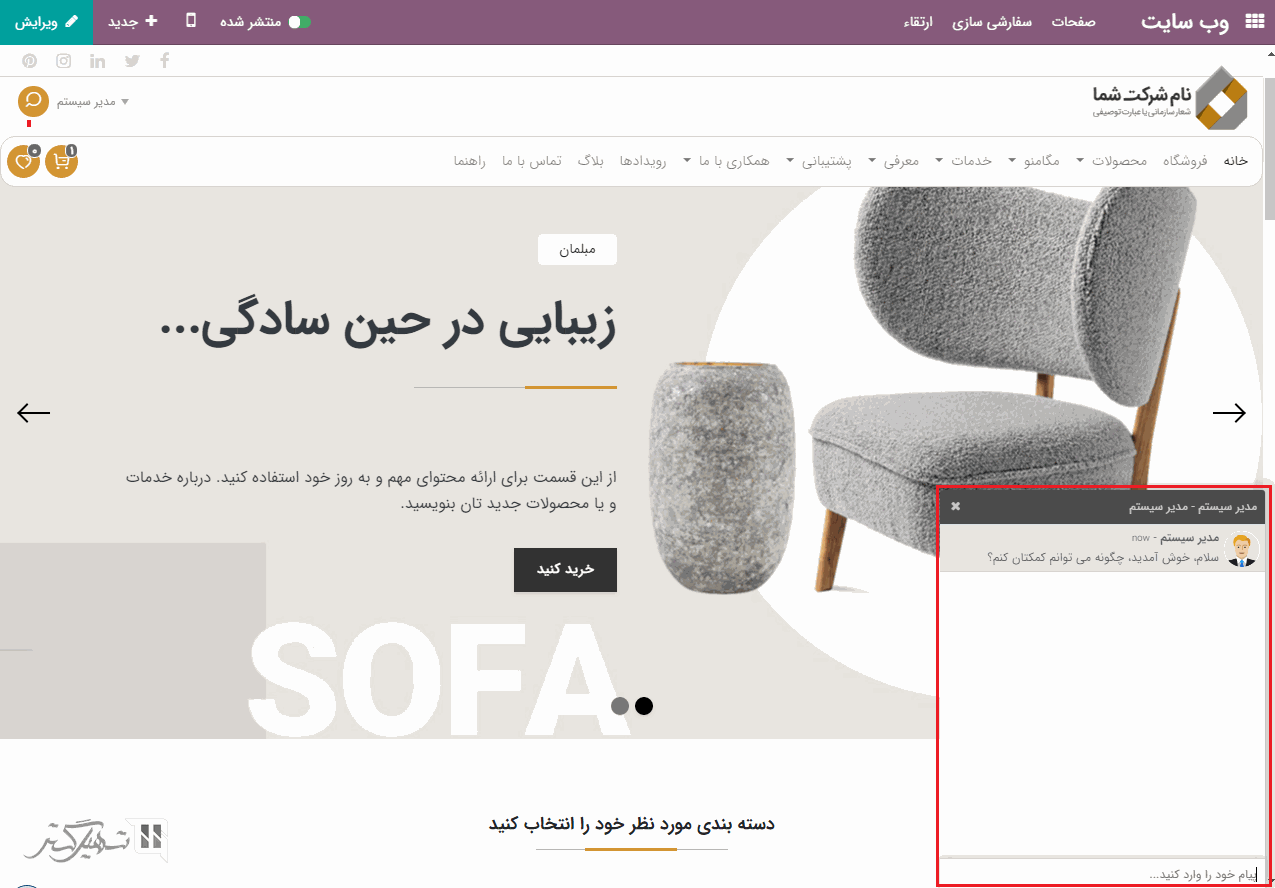The height and width of the screenshot is (888, 1275).
Task: Toggle the منتشر شده publish switch
Action: coord(300,21)
